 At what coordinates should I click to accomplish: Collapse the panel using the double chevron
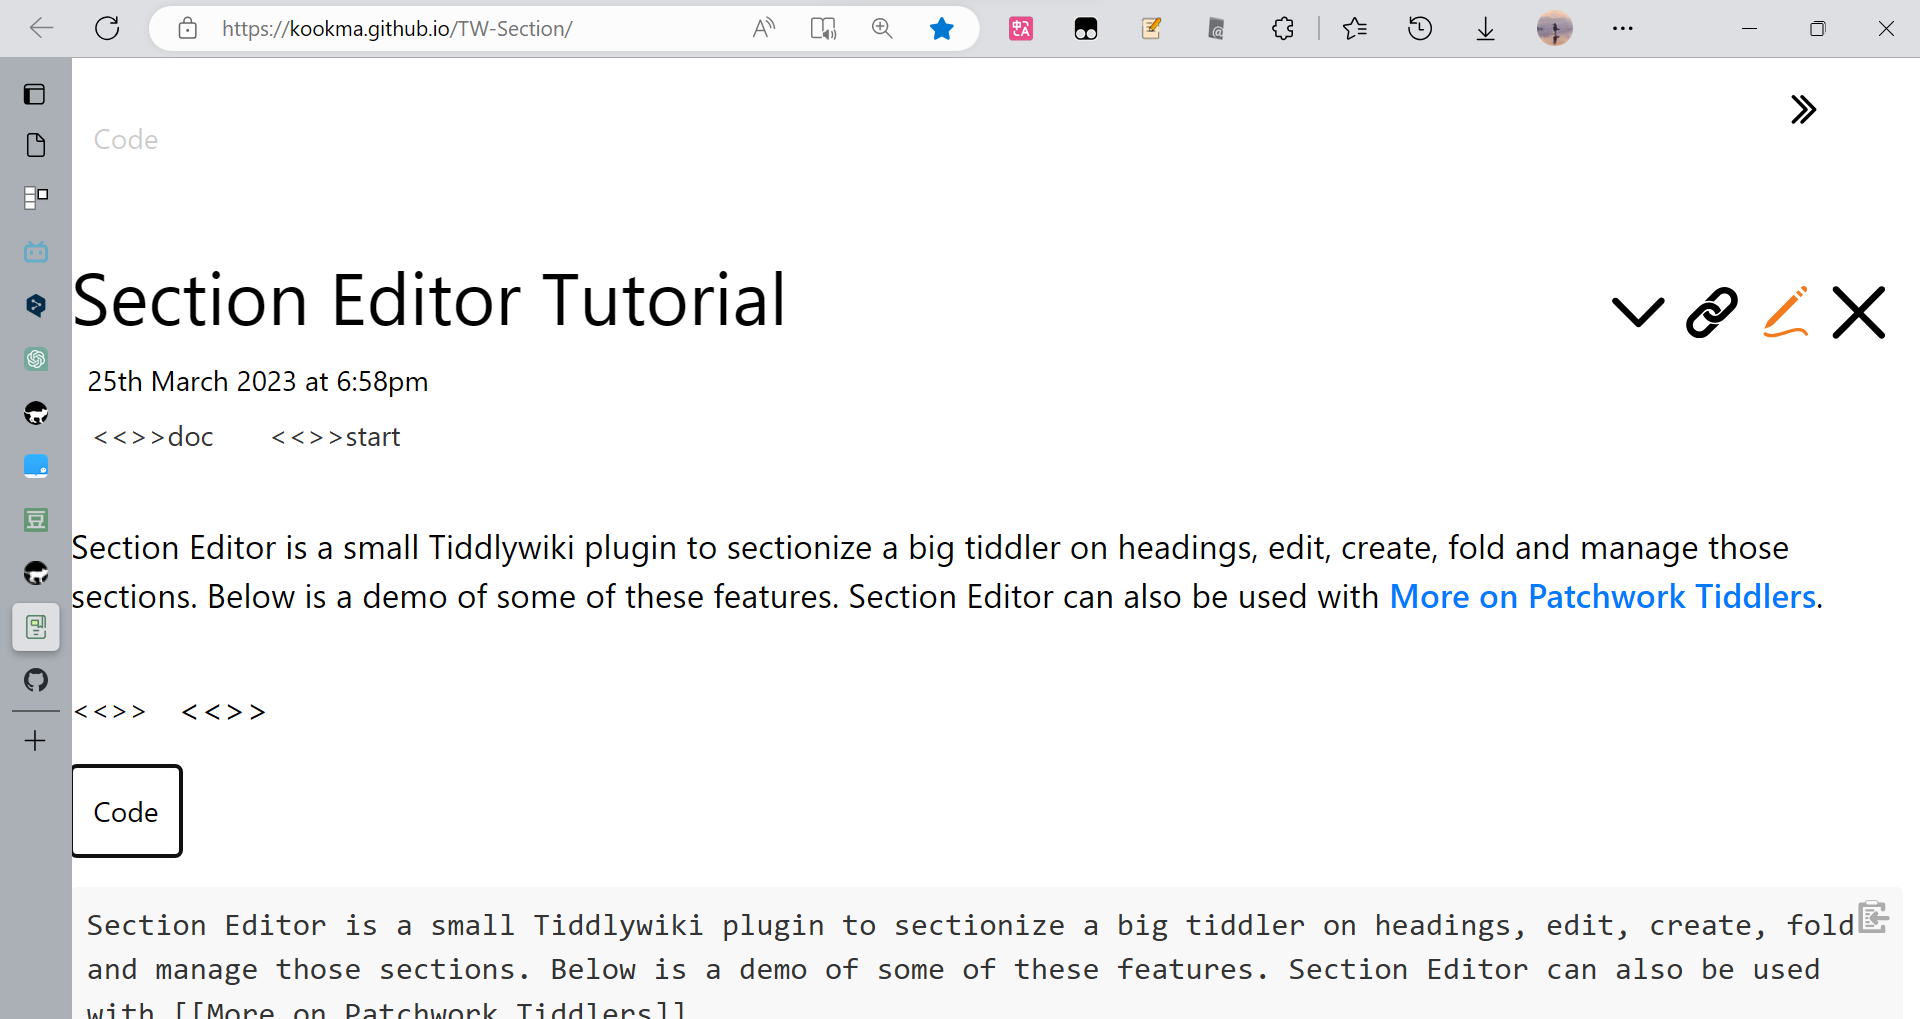1804,109
